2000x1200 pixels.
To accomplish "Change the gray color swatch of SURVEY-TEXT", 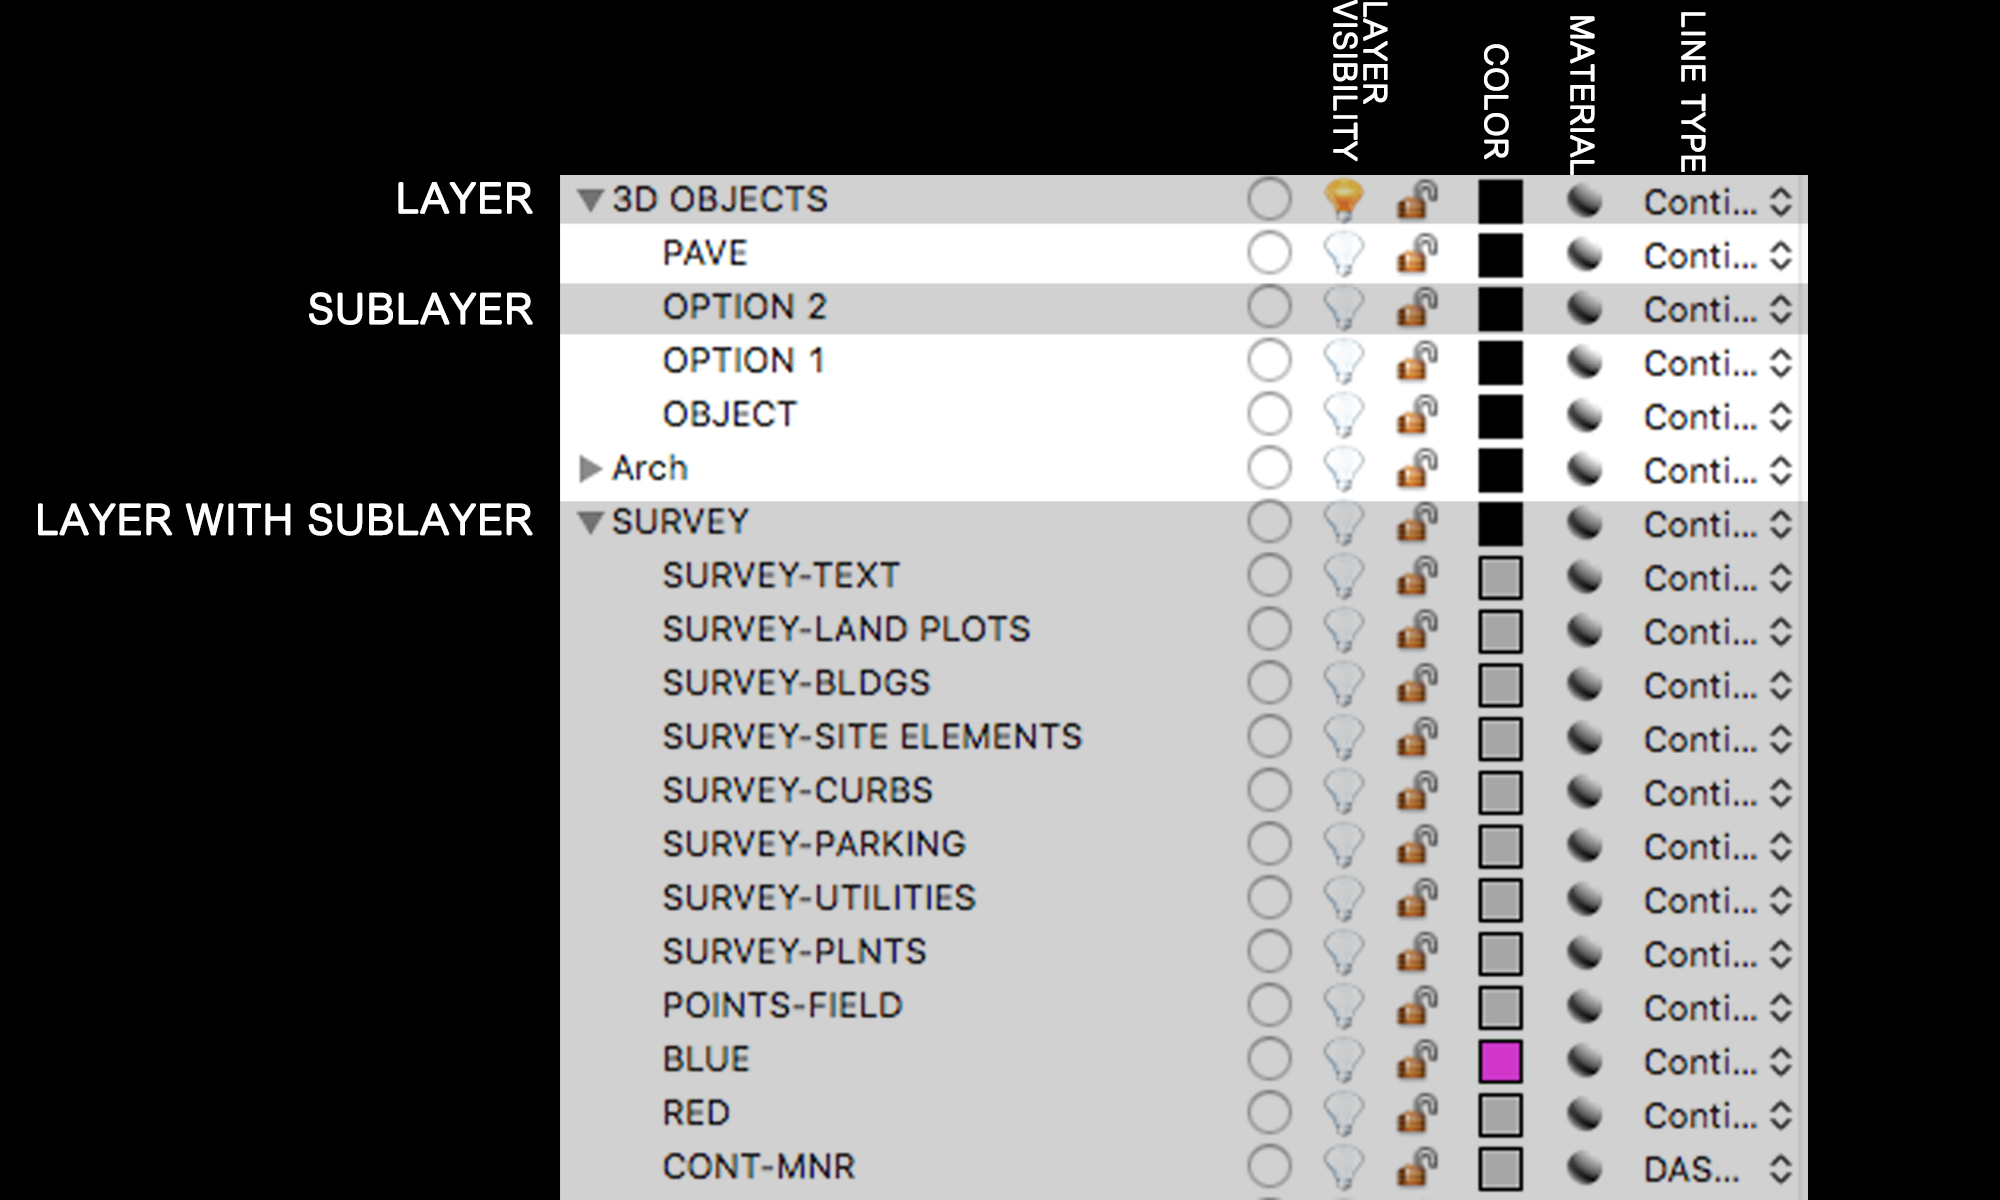I will click(1500, 577).
